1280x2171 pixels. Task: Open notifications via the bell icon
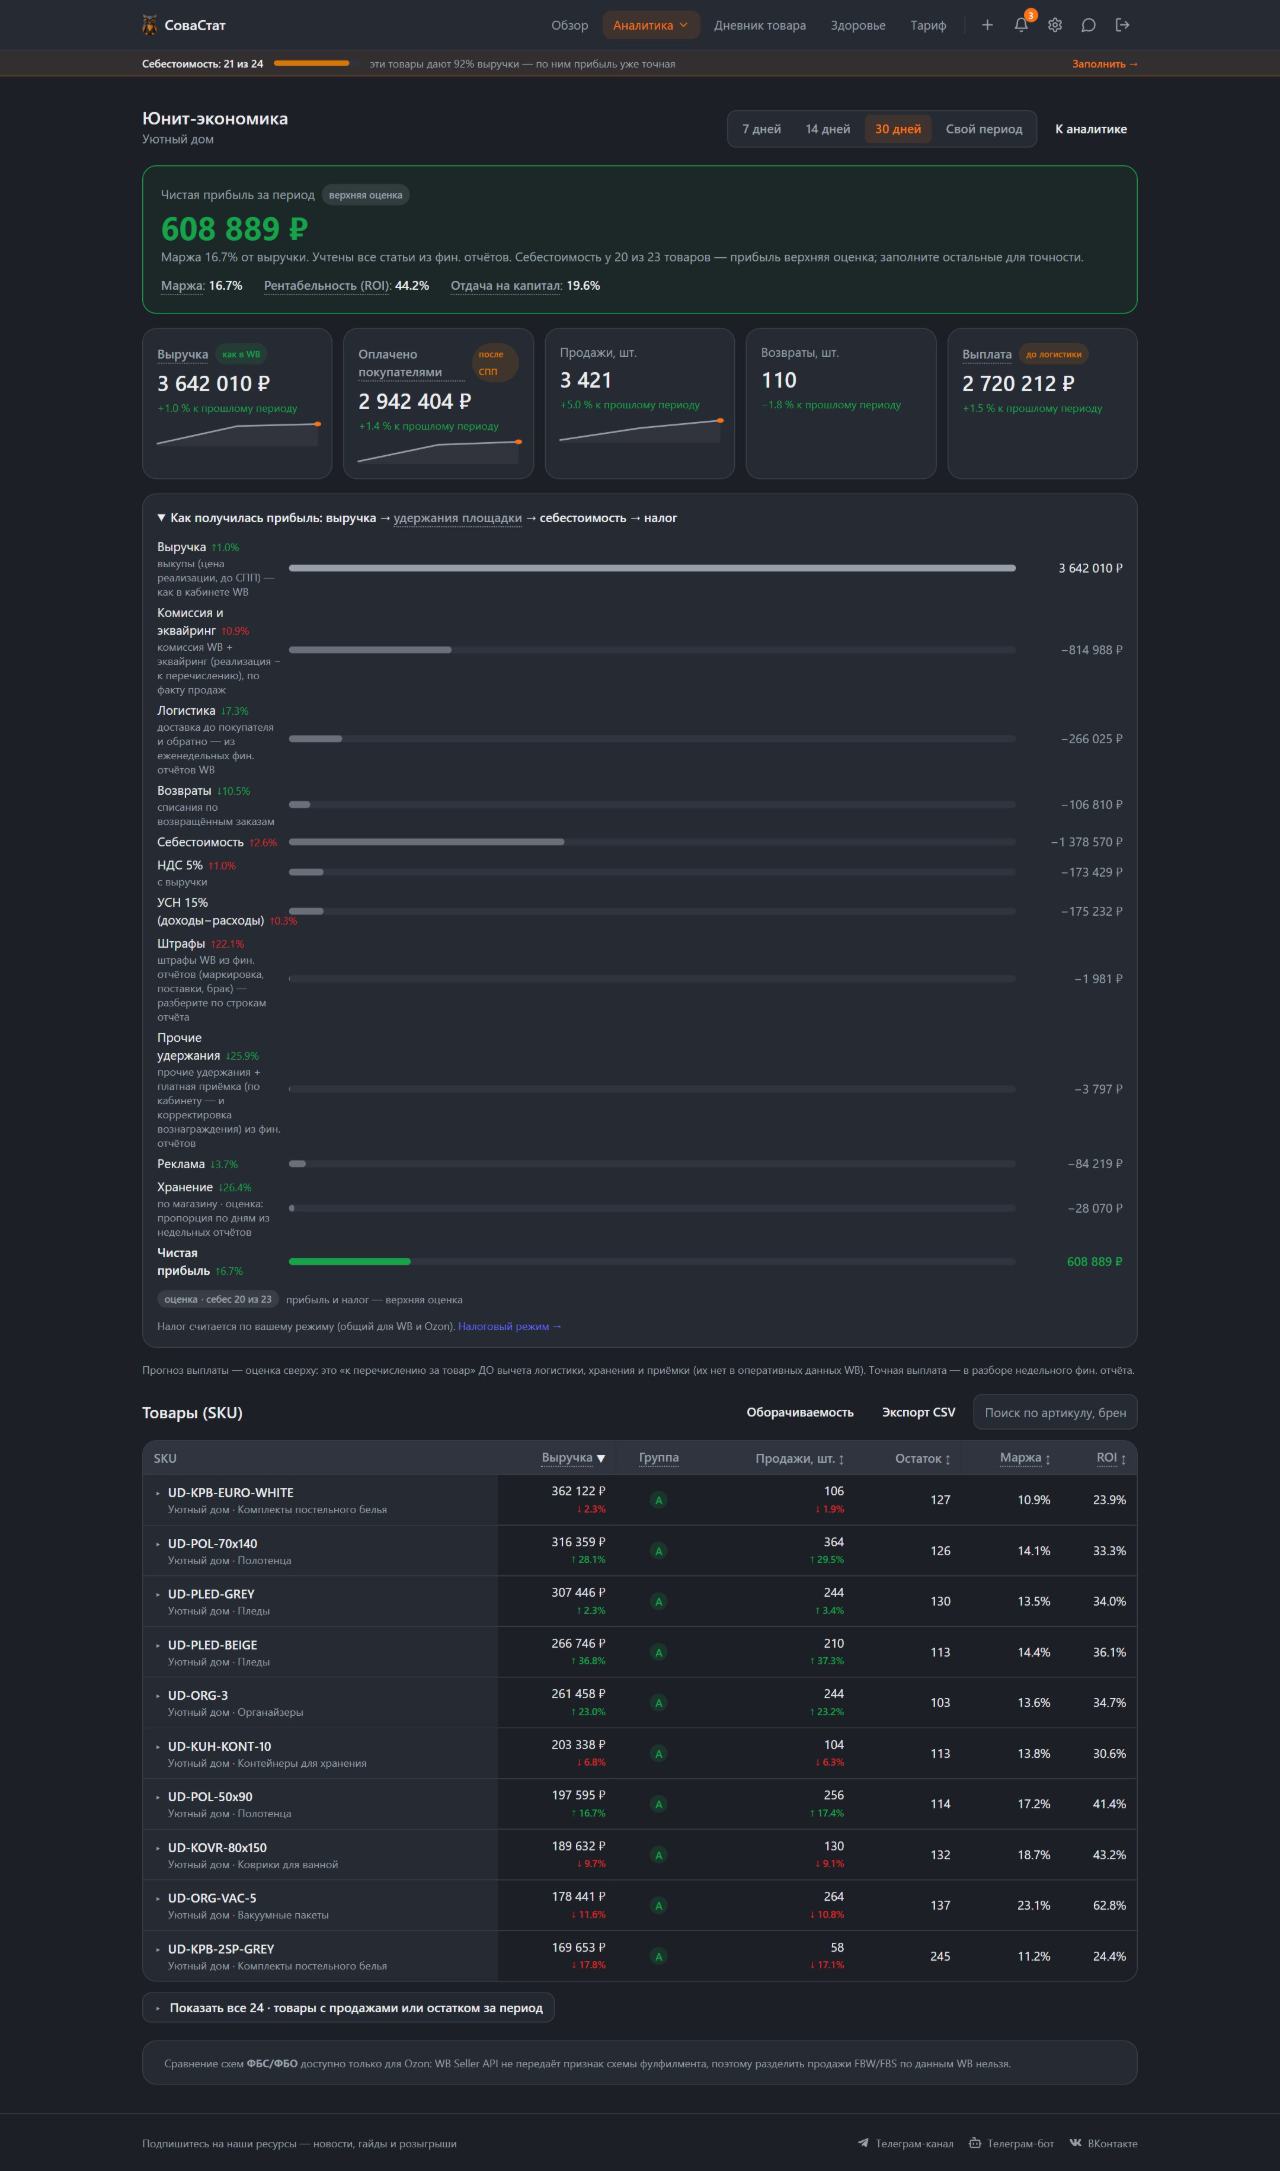tap(1021, 25)
